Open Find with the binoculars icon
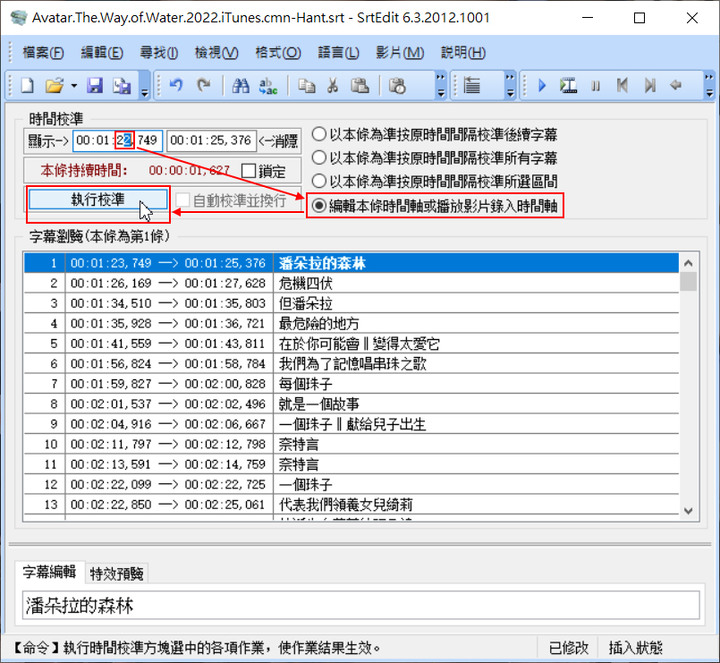This screenshot has width=720, height=663. coord(241,85)
